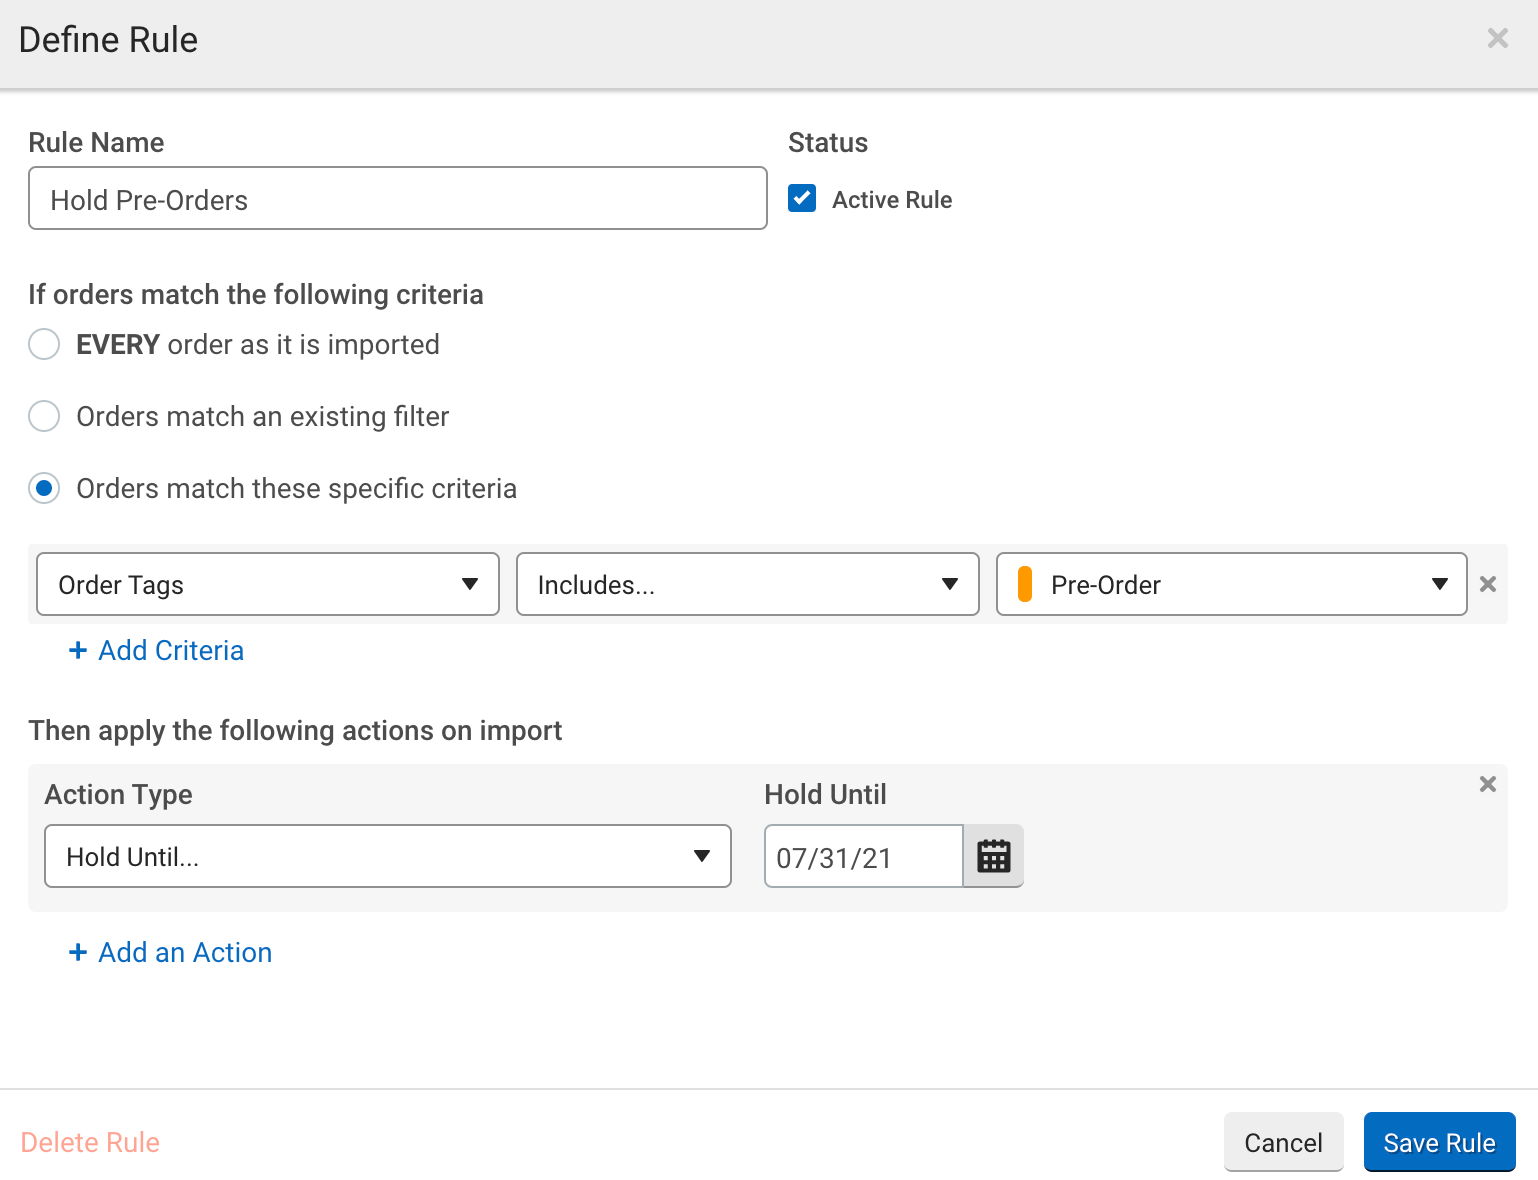Screen dimensions: 1538x1180
Task: Click the Add Criteria link
Action: pos(156,650)
